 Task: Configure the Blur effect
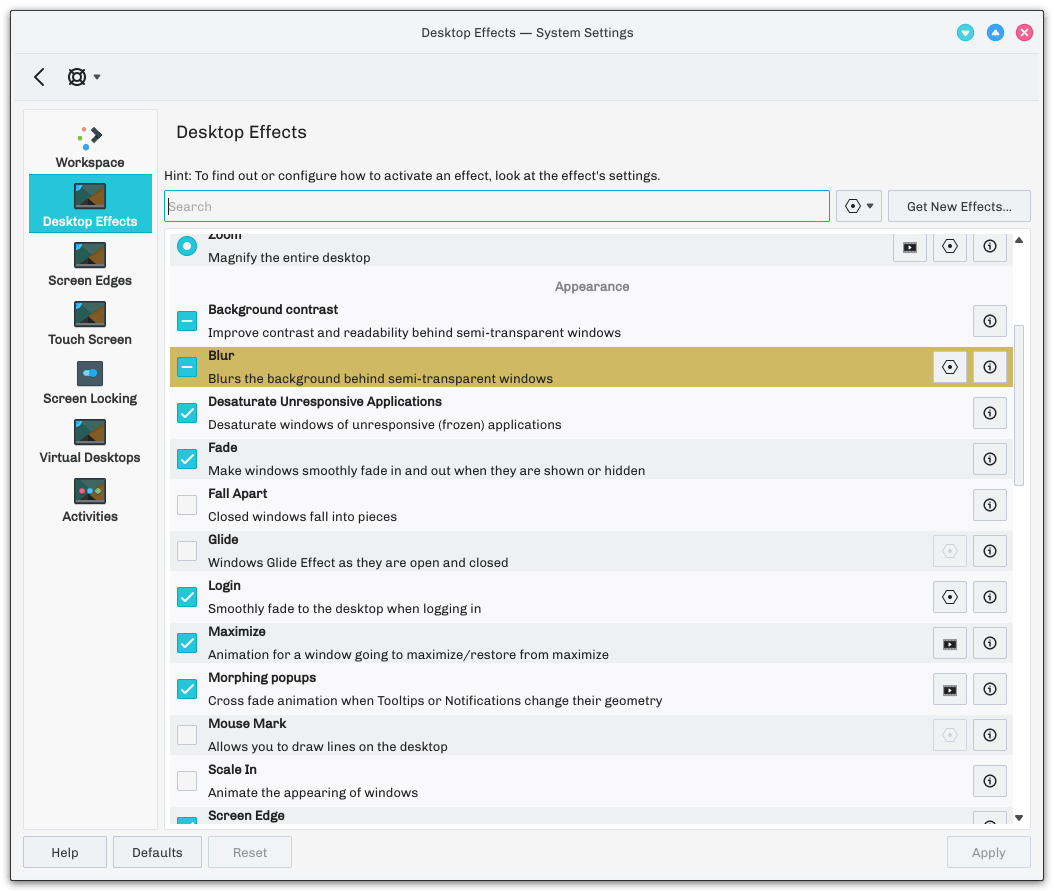pos(949,367)
